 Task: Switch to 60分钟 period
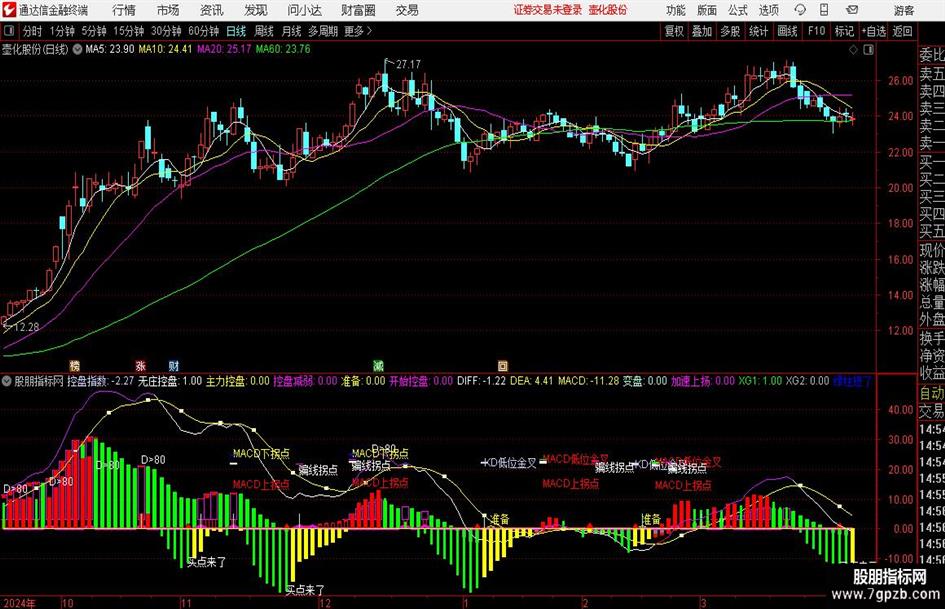click(203, 31)
